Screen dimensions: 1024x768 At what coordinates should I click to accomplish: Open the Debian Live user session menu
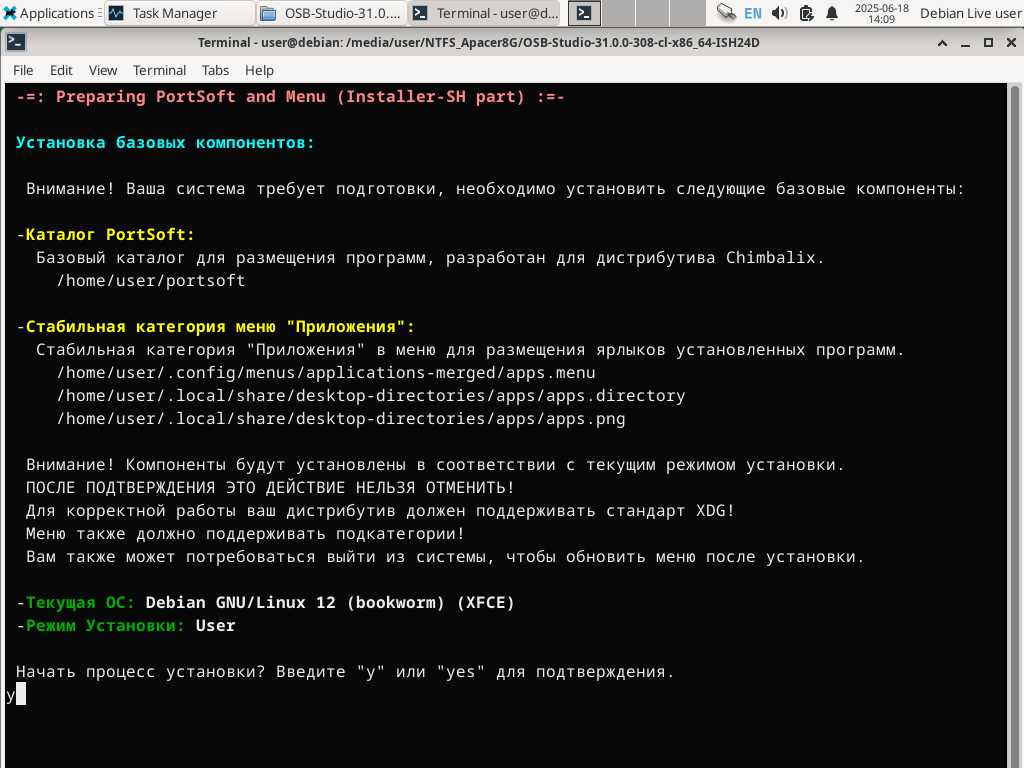click(x=970, y=13)
